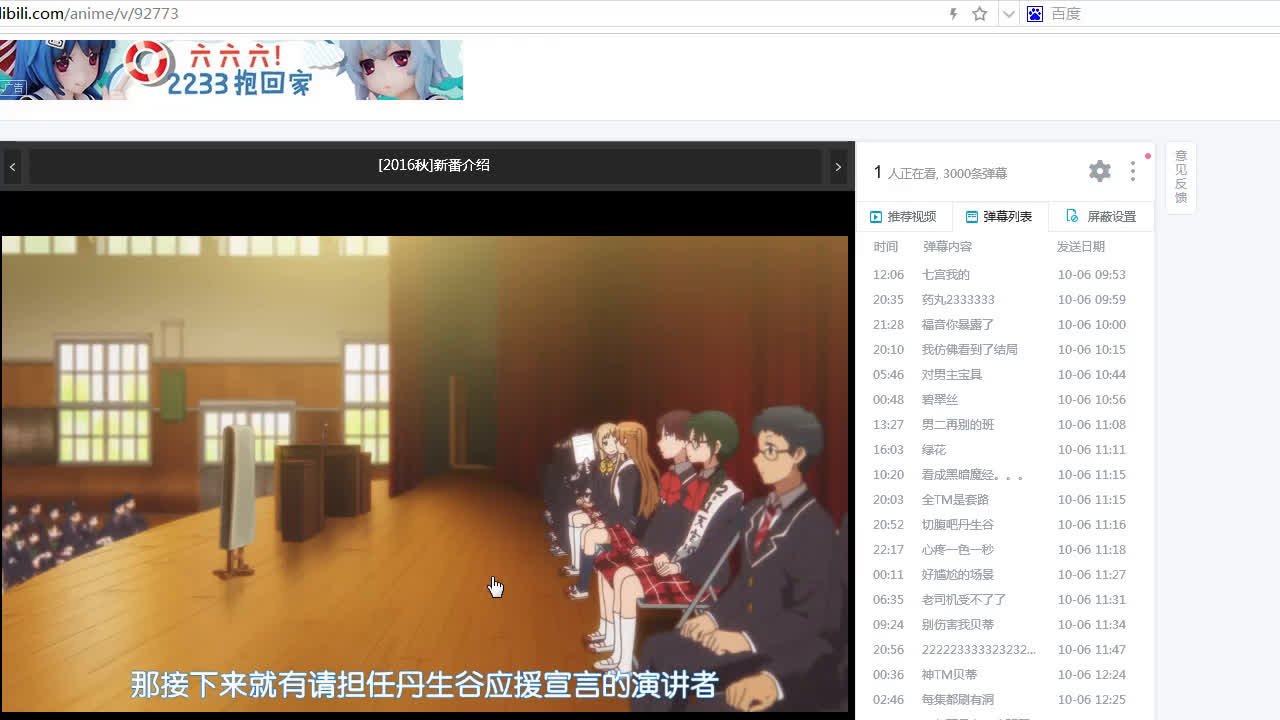Sort danmaku by 时间 column header

pos(886,247)
